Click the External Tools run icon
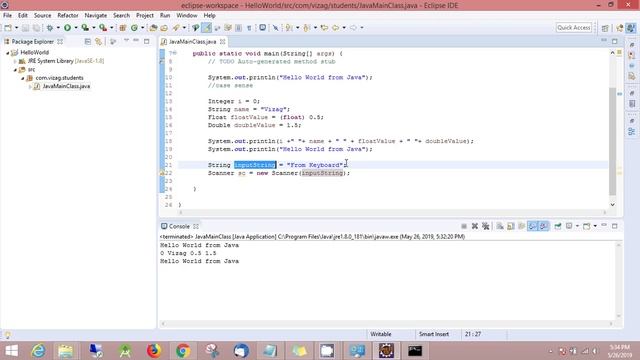Screen dimensions: 640x360 pos(103,28)
